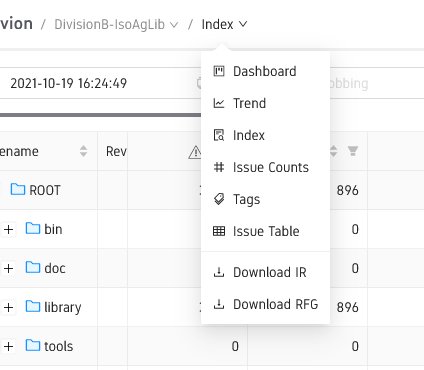
Task: Click the library folder icon
Action: (33, 306)
